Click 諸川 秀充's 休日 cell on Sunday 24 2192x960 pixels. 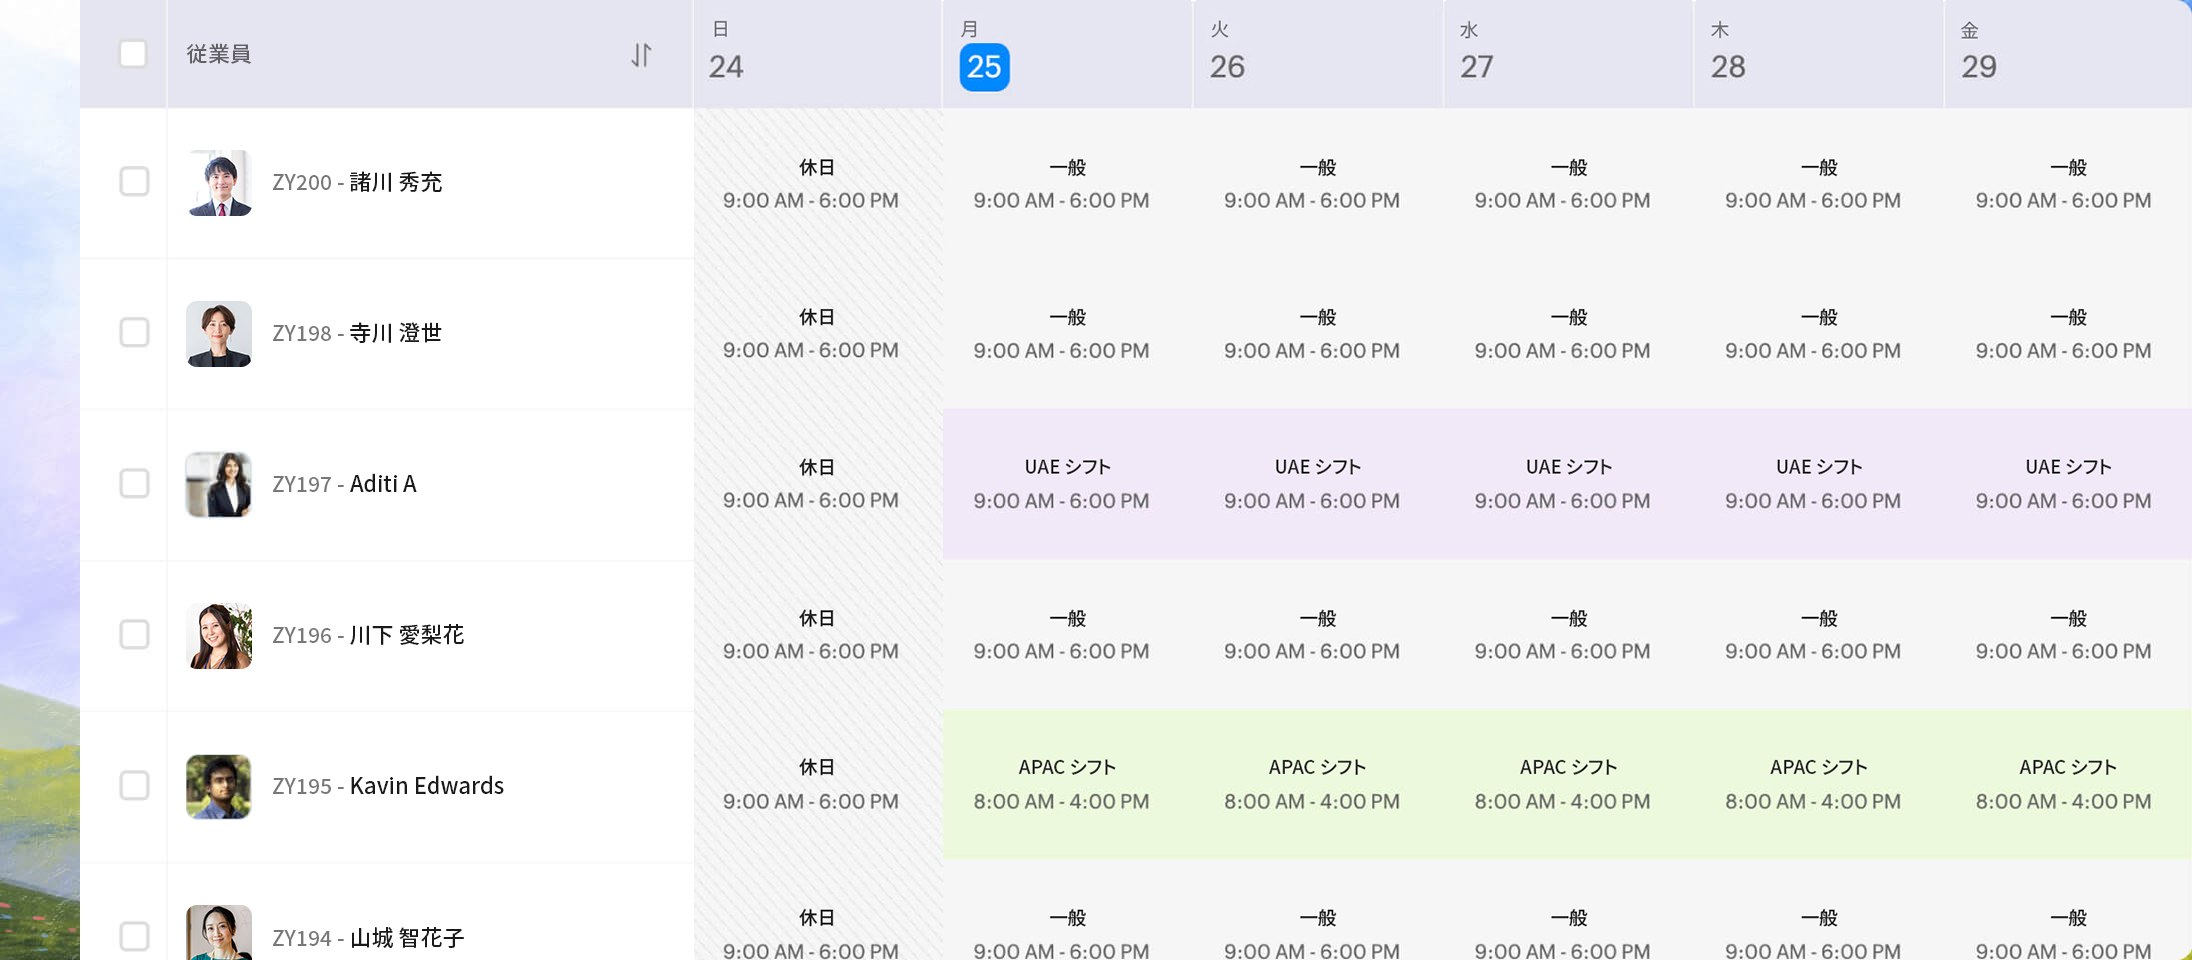816,184
